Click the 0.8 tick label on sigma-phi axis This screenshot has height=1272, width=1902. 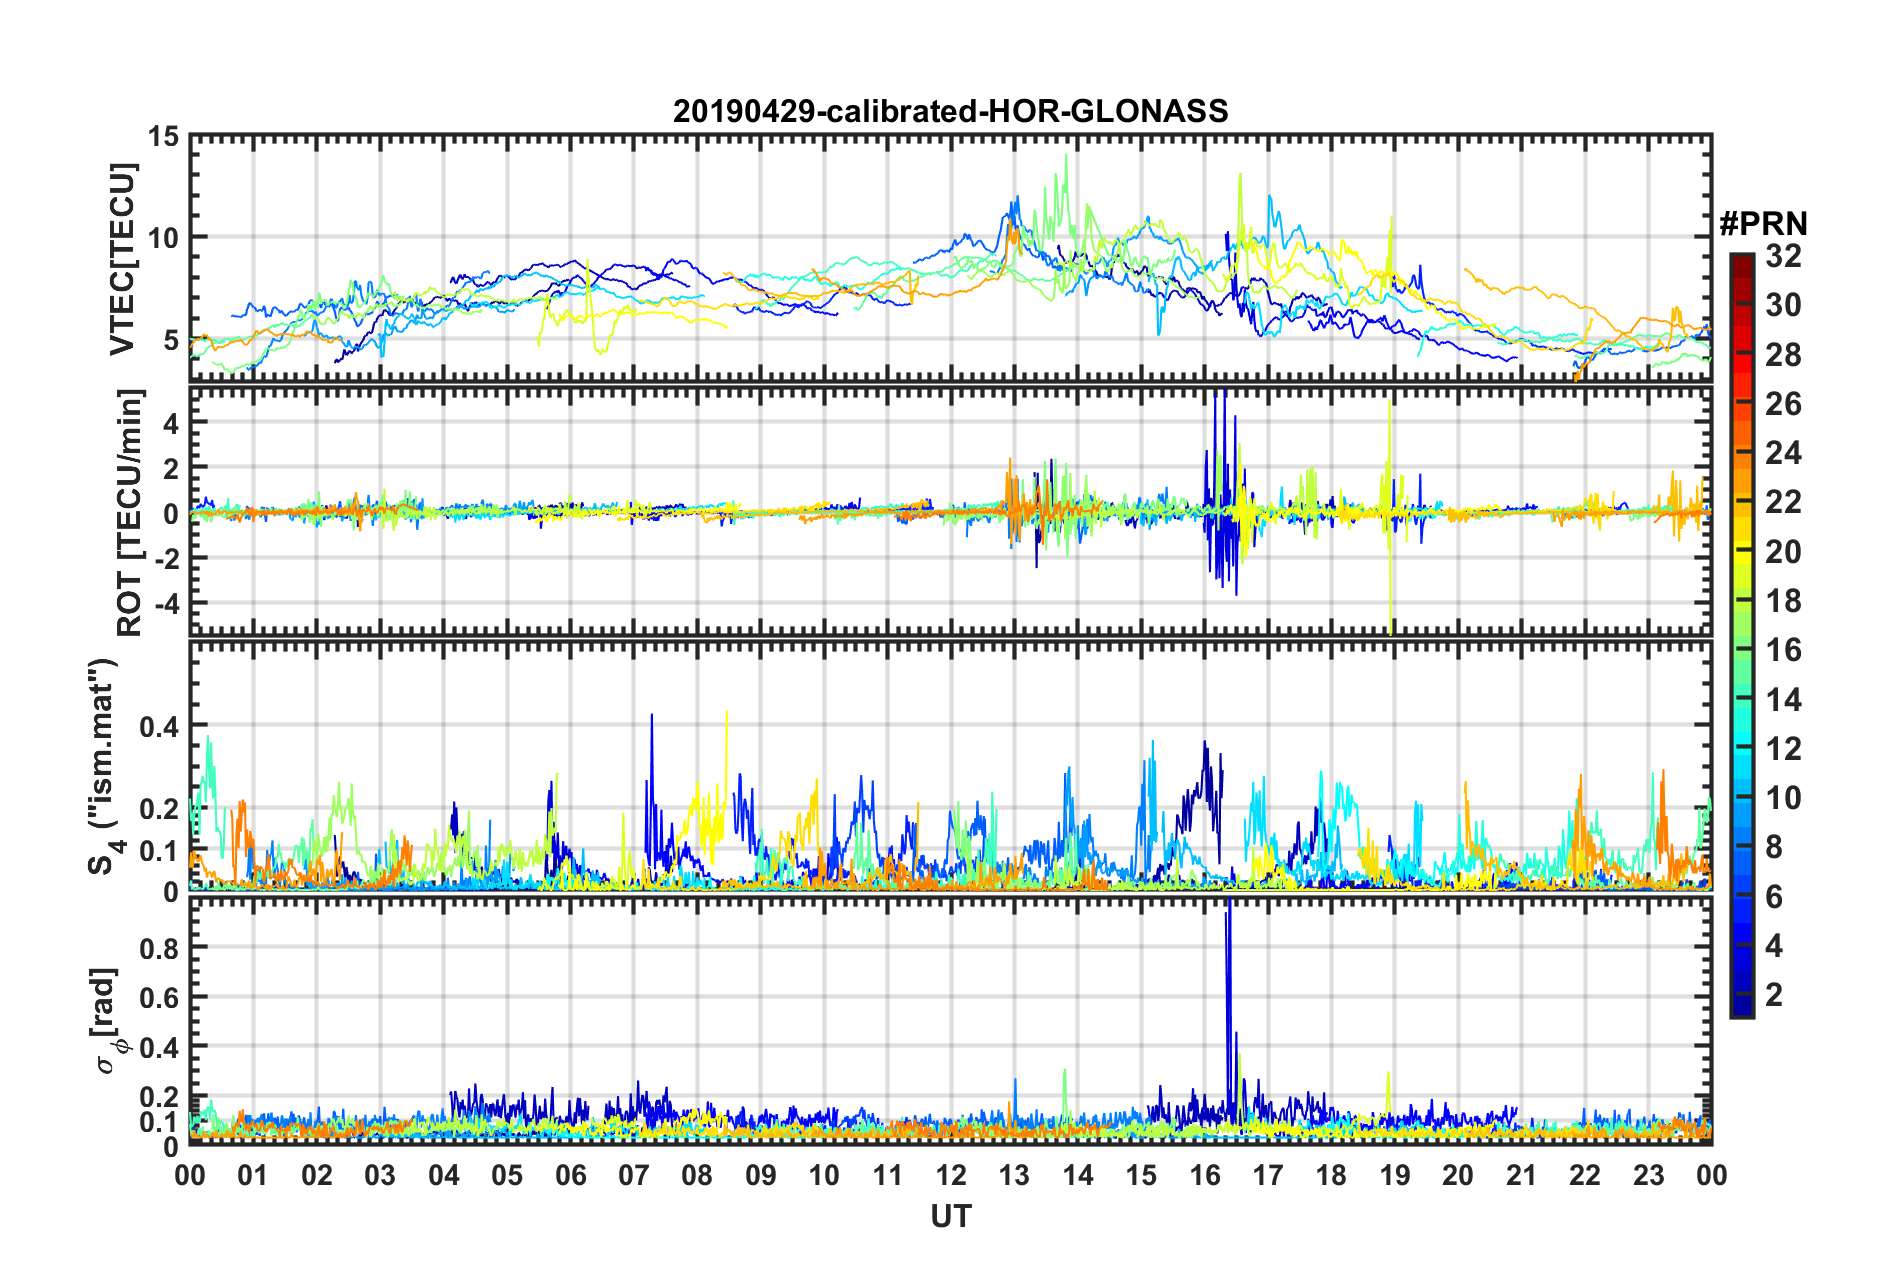[159, 947]
